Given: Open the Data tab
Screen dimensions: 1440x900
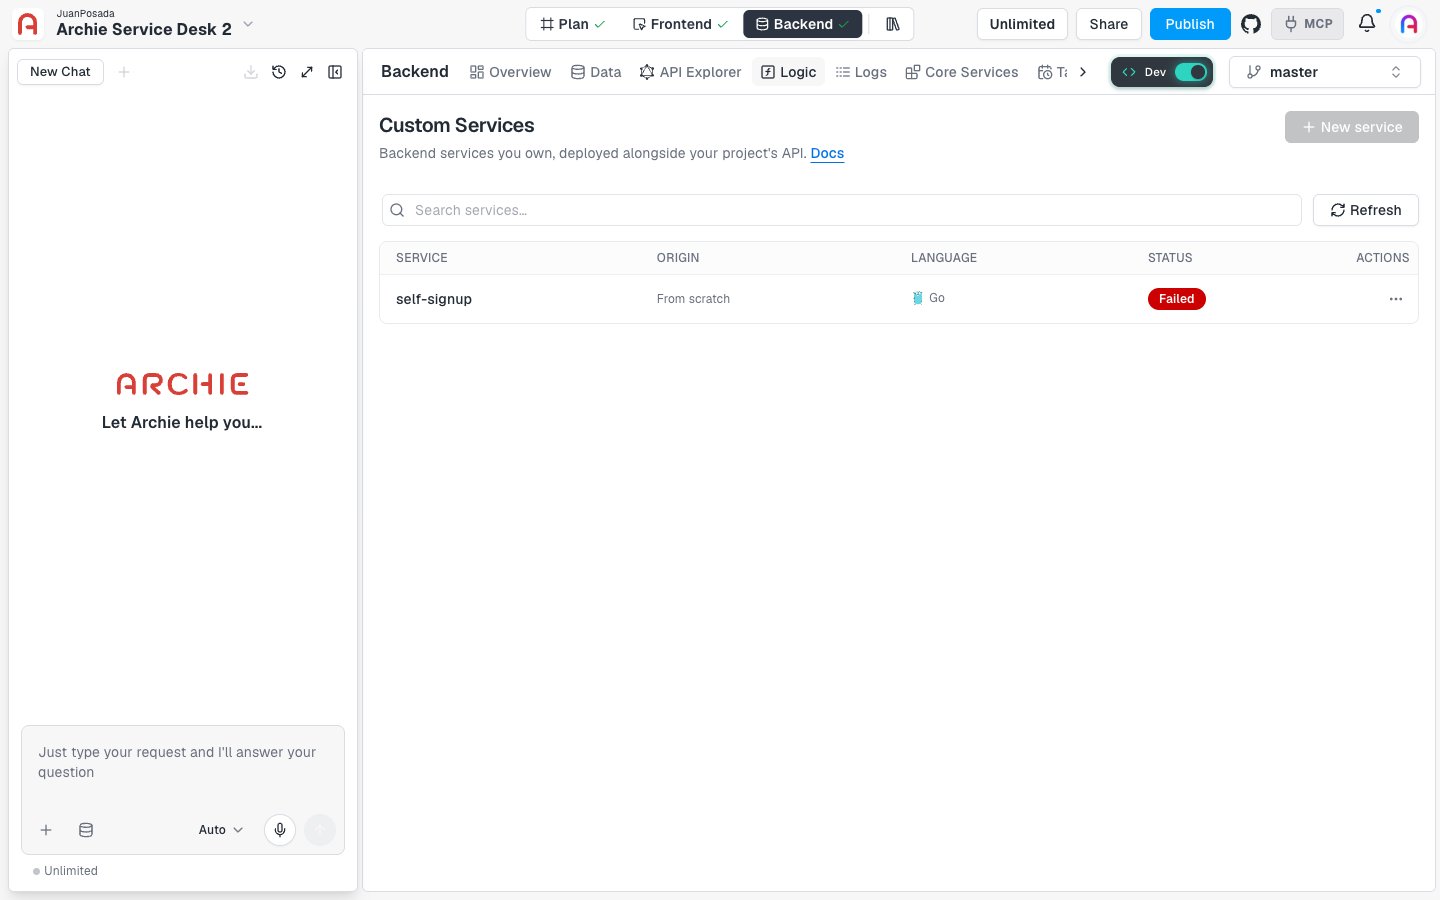Looking at the screenshot, I should [596, 72].
